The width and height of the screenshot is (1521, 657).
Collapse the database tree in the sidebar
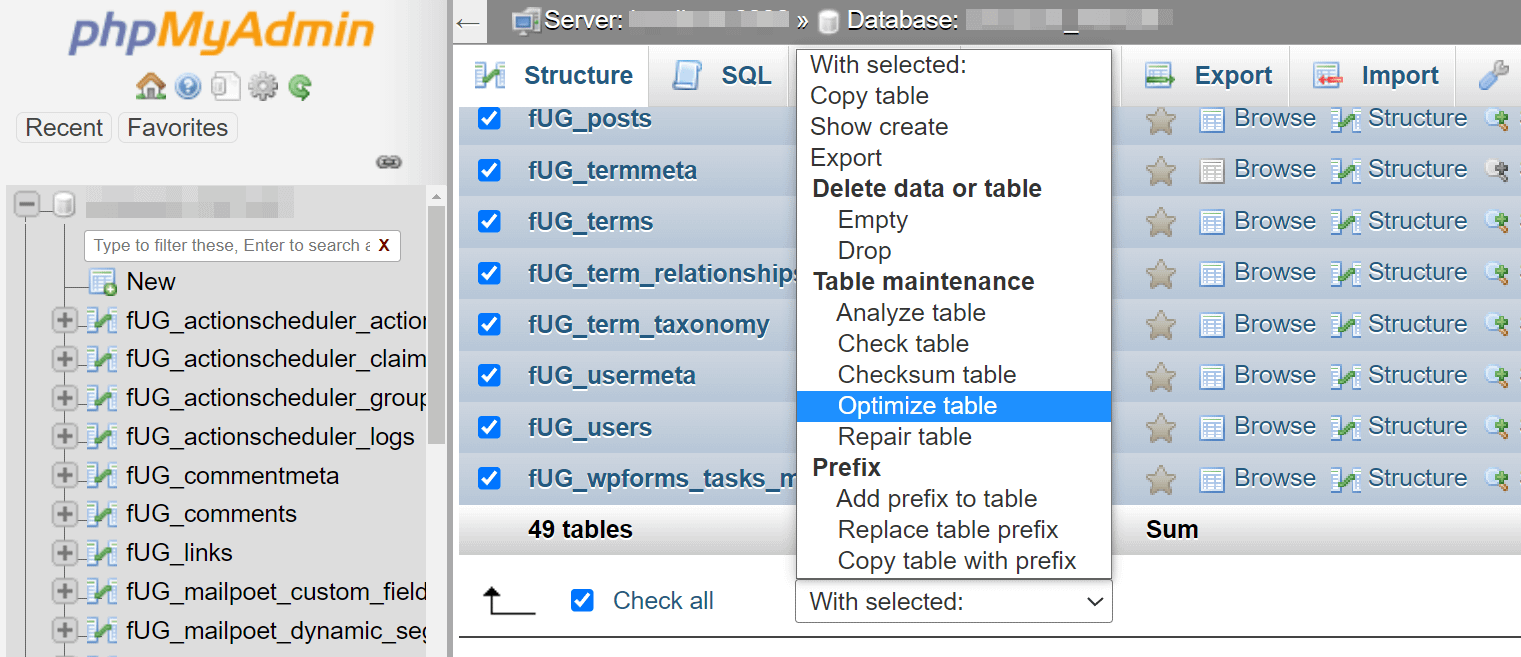27,203
